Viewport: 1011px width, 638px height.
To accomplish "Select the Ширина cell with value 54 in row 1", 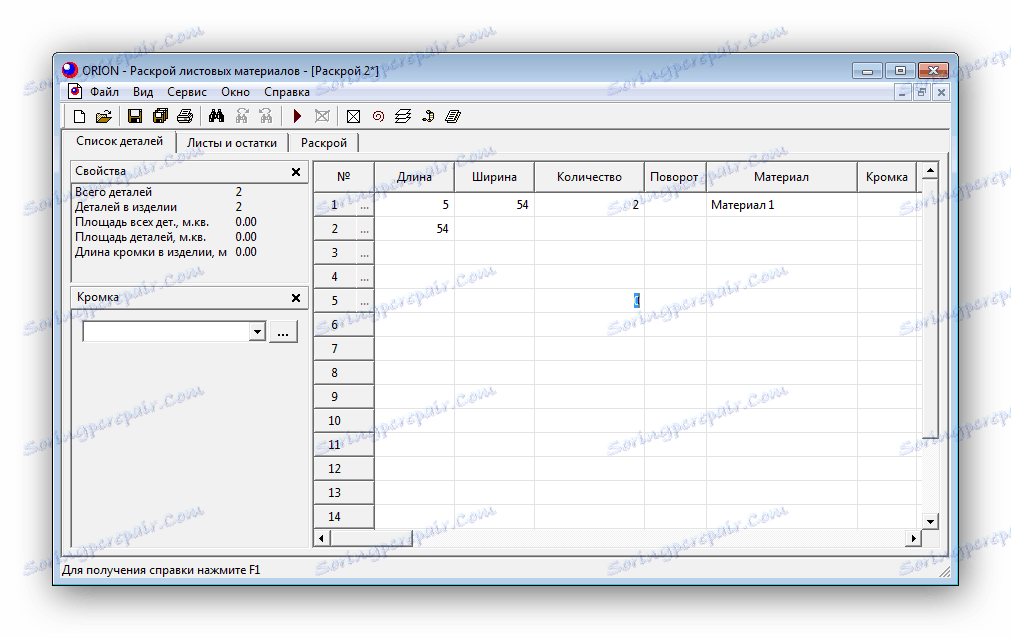I will tap(495, 205).
